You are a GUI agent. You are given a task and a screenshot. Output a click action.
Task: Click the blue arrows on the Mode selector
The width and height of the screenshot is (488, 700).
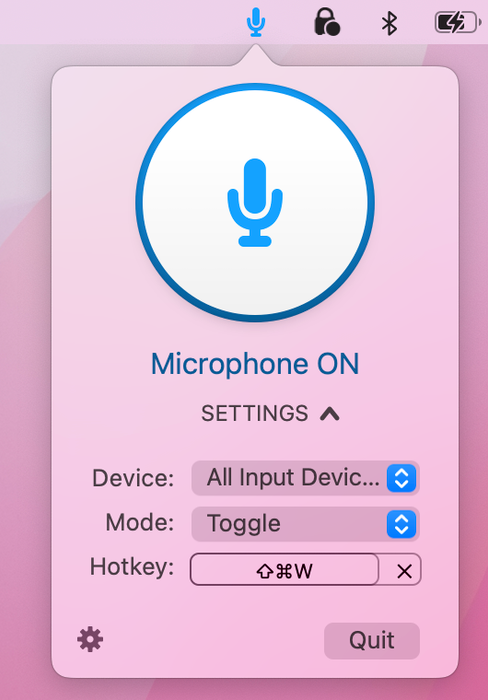[x=401, y=524]
